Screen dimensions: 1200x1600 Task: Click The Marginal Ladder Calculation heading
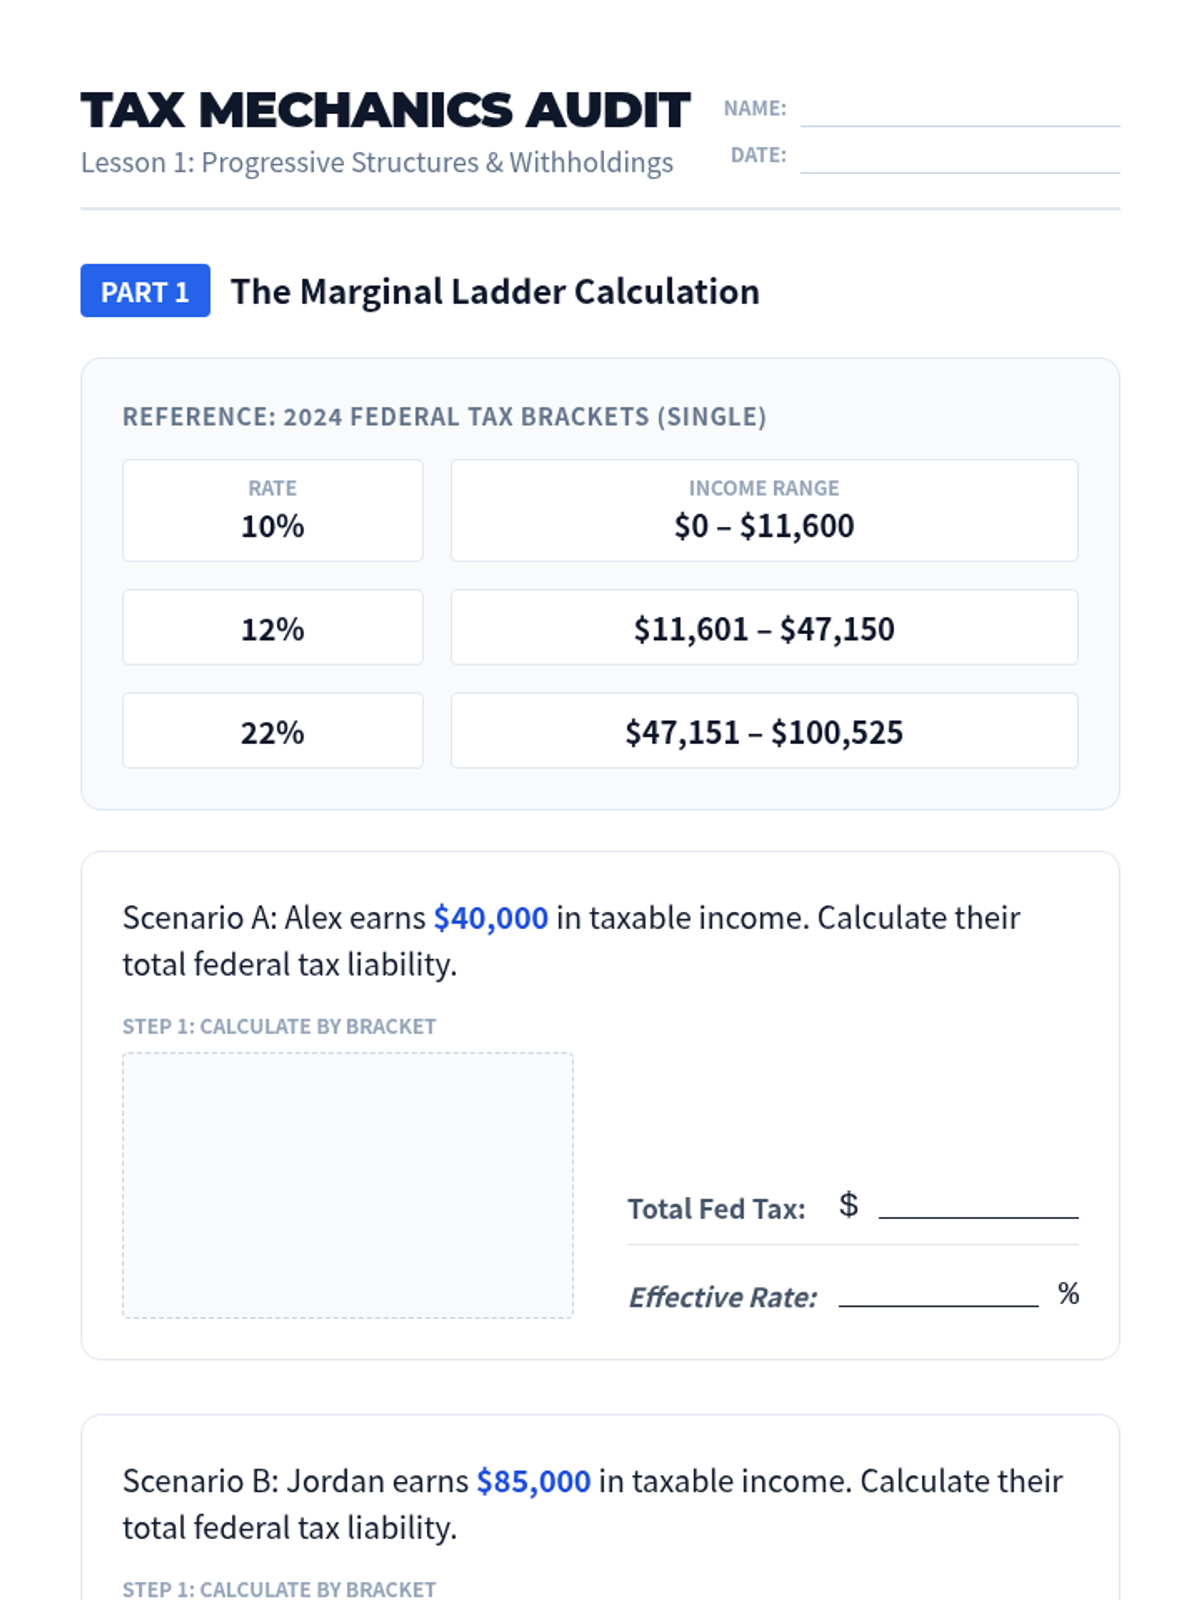click(495, 292)
